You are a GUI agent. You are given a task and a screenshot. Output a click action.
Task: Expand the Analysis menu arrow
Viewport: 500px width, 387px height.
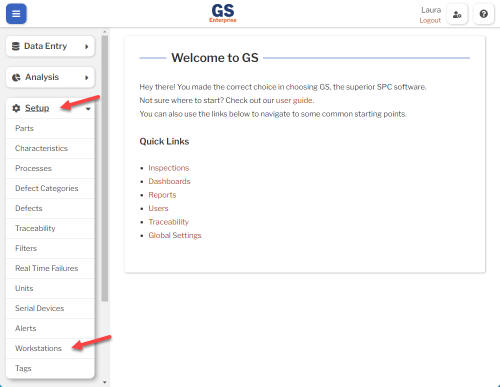(x=86, y=78)
